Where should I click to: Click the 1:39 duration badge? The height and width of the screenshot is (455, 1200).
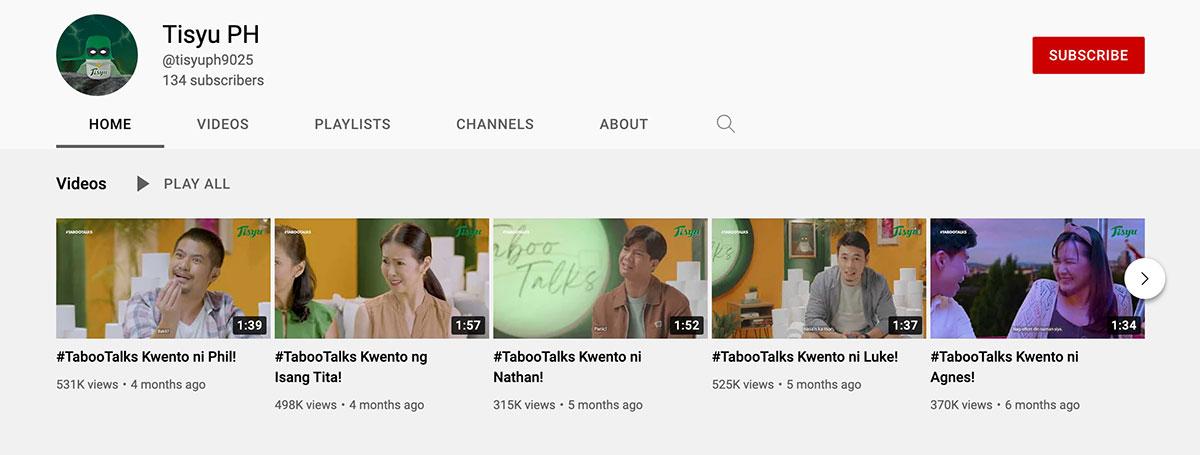click(249, 325)
